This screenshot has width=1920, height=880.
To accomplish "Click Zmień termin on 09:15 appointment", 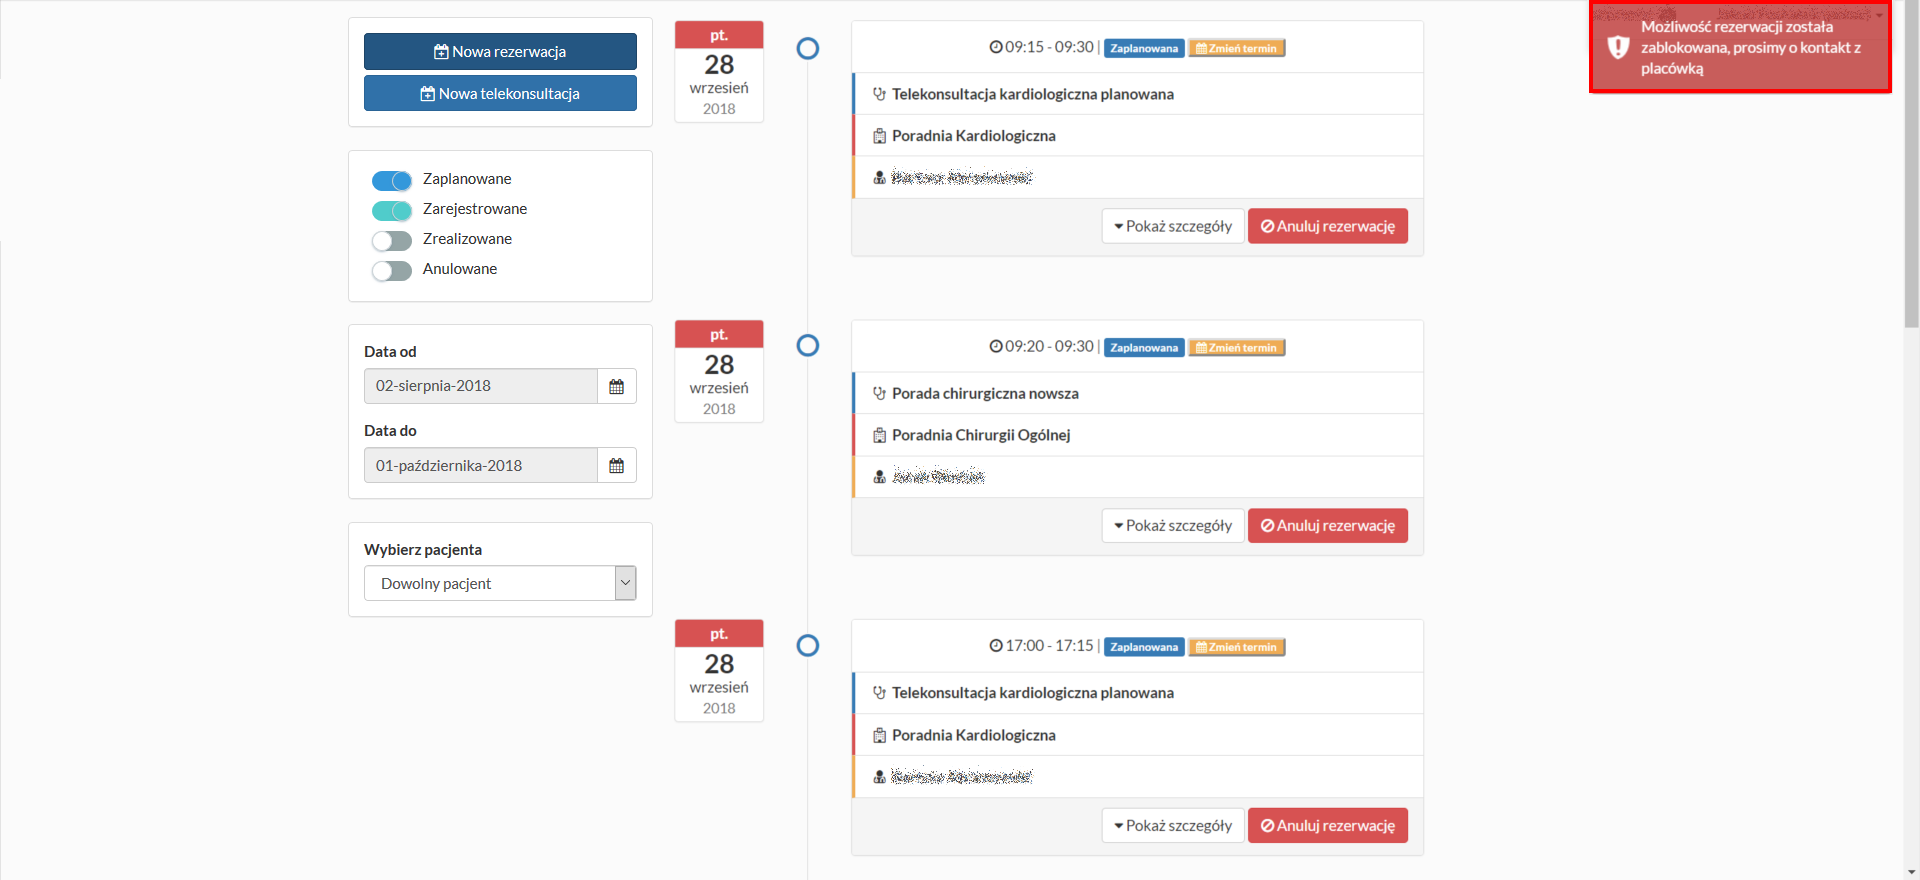I will (x=1237, y=48).
